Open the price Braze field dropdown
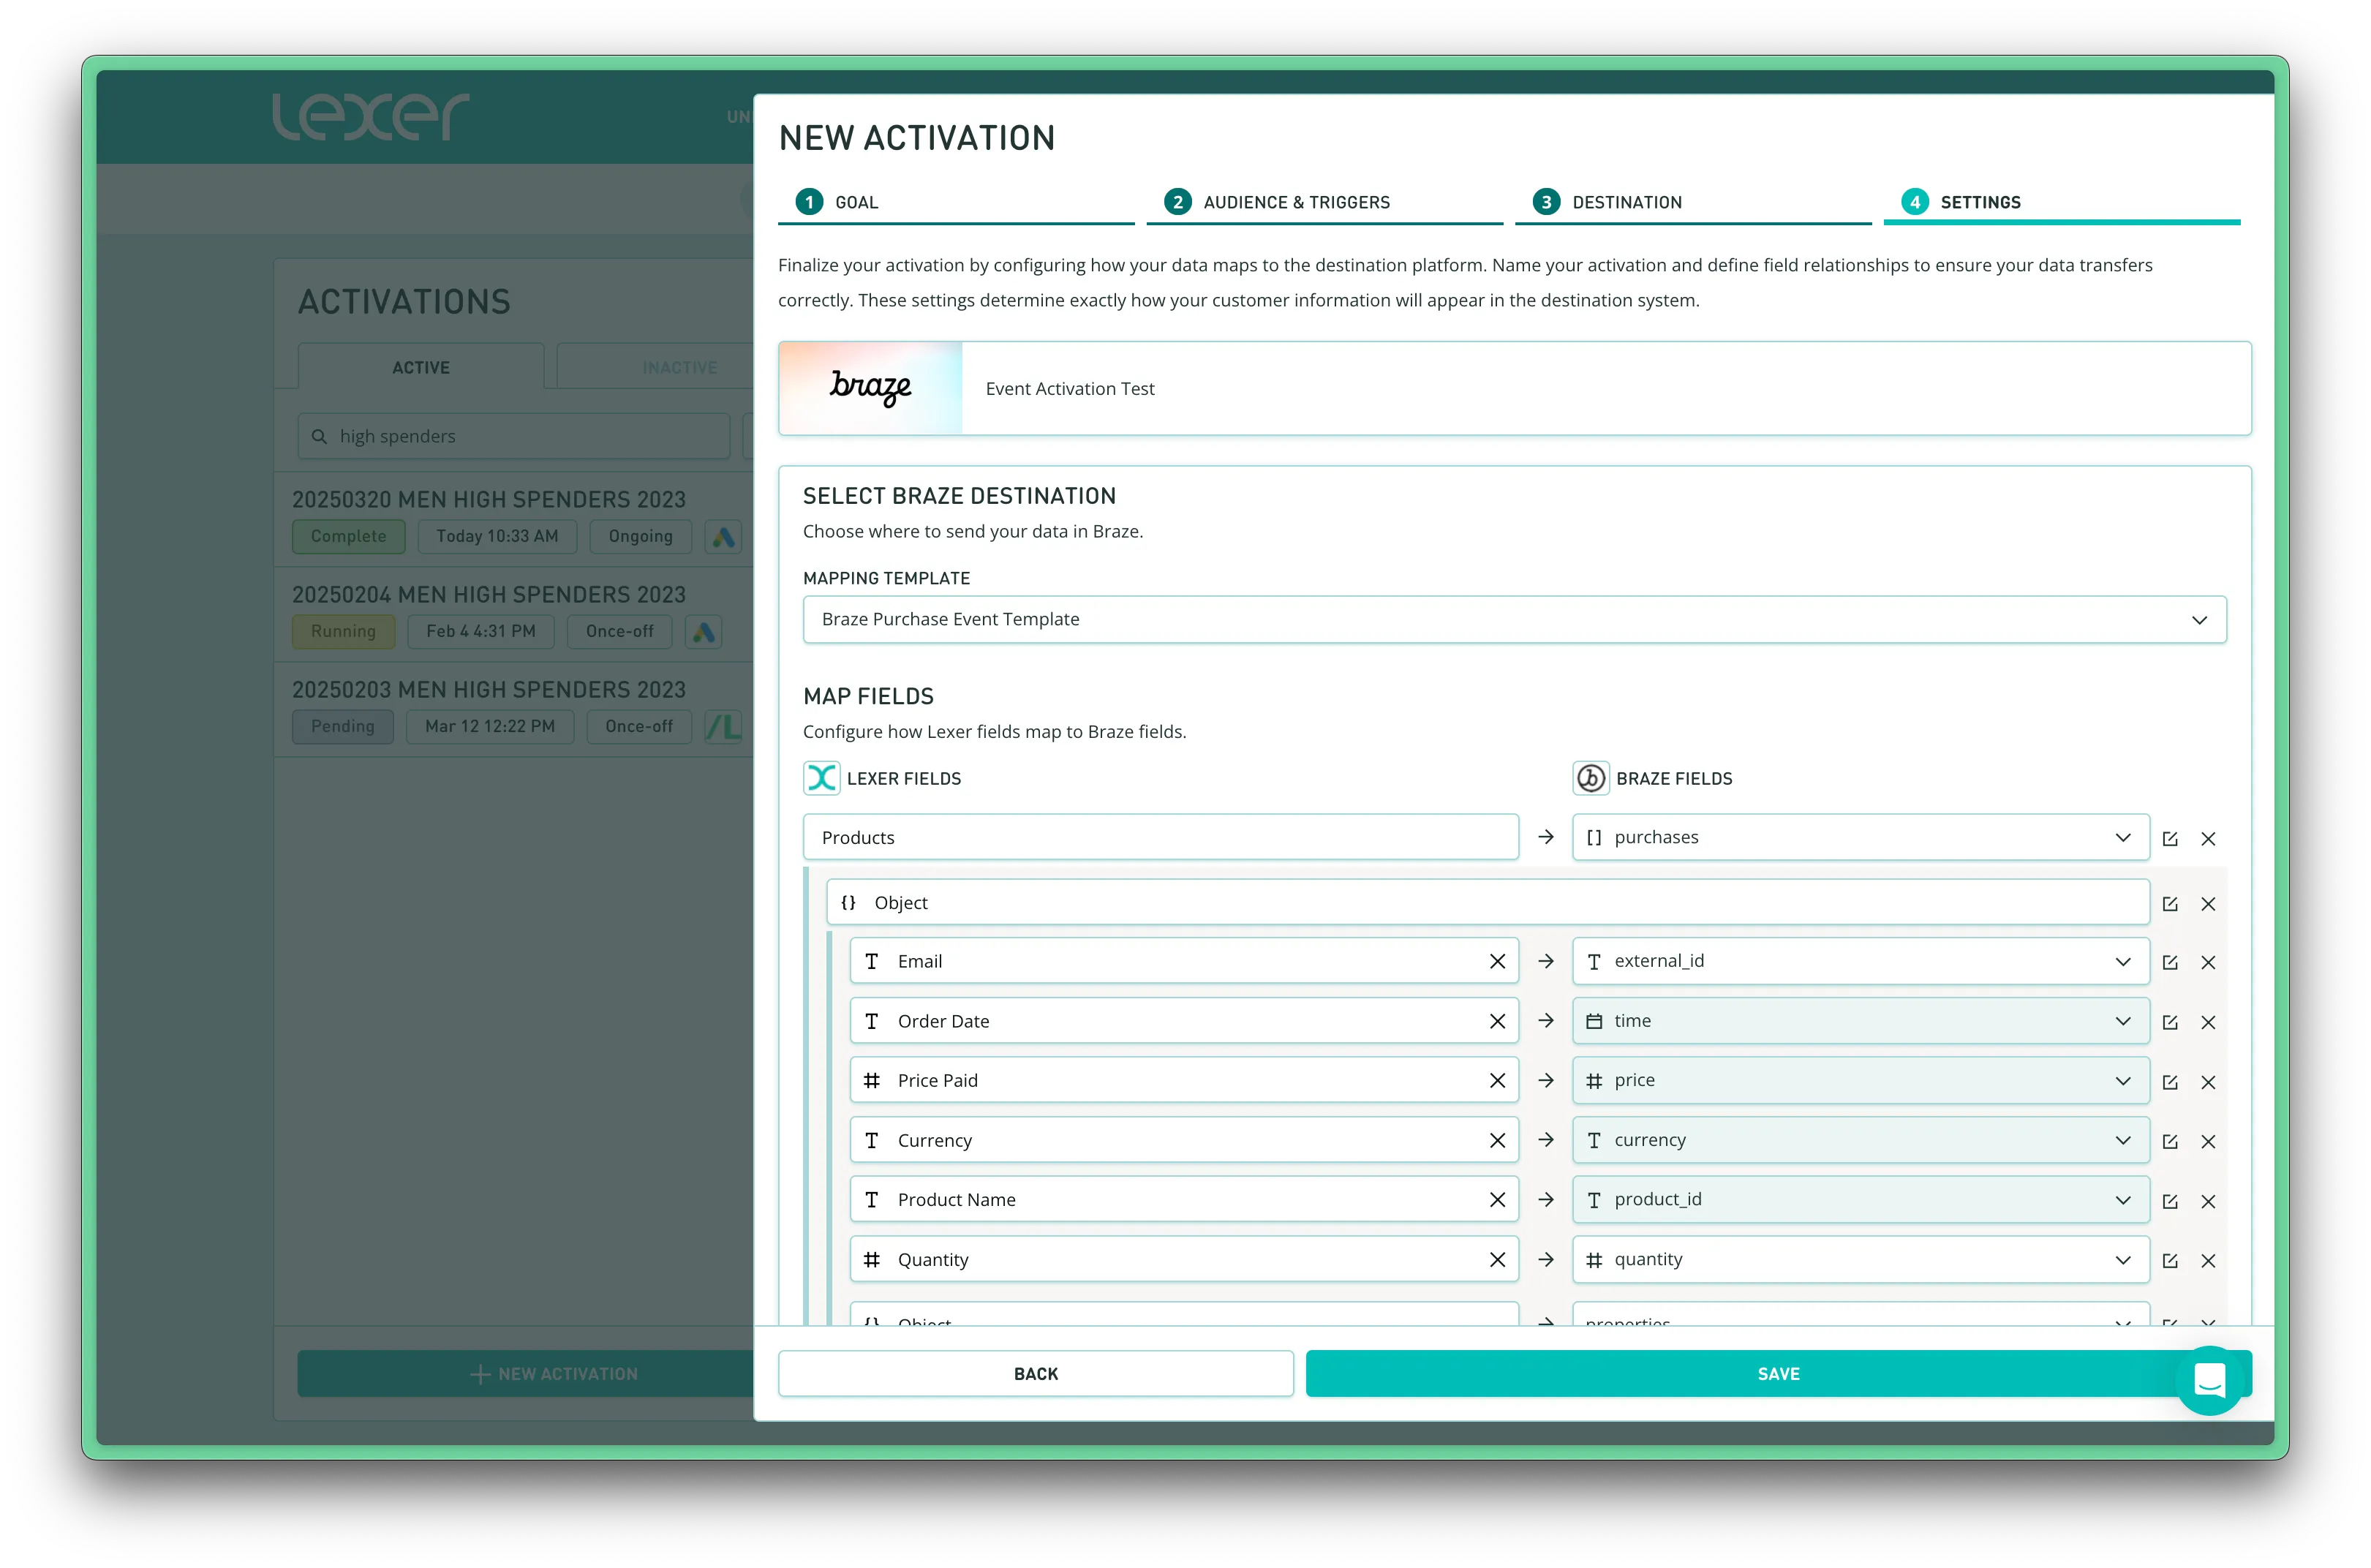Screen dimensions: 2371x1568 tap(2122, 1081)
